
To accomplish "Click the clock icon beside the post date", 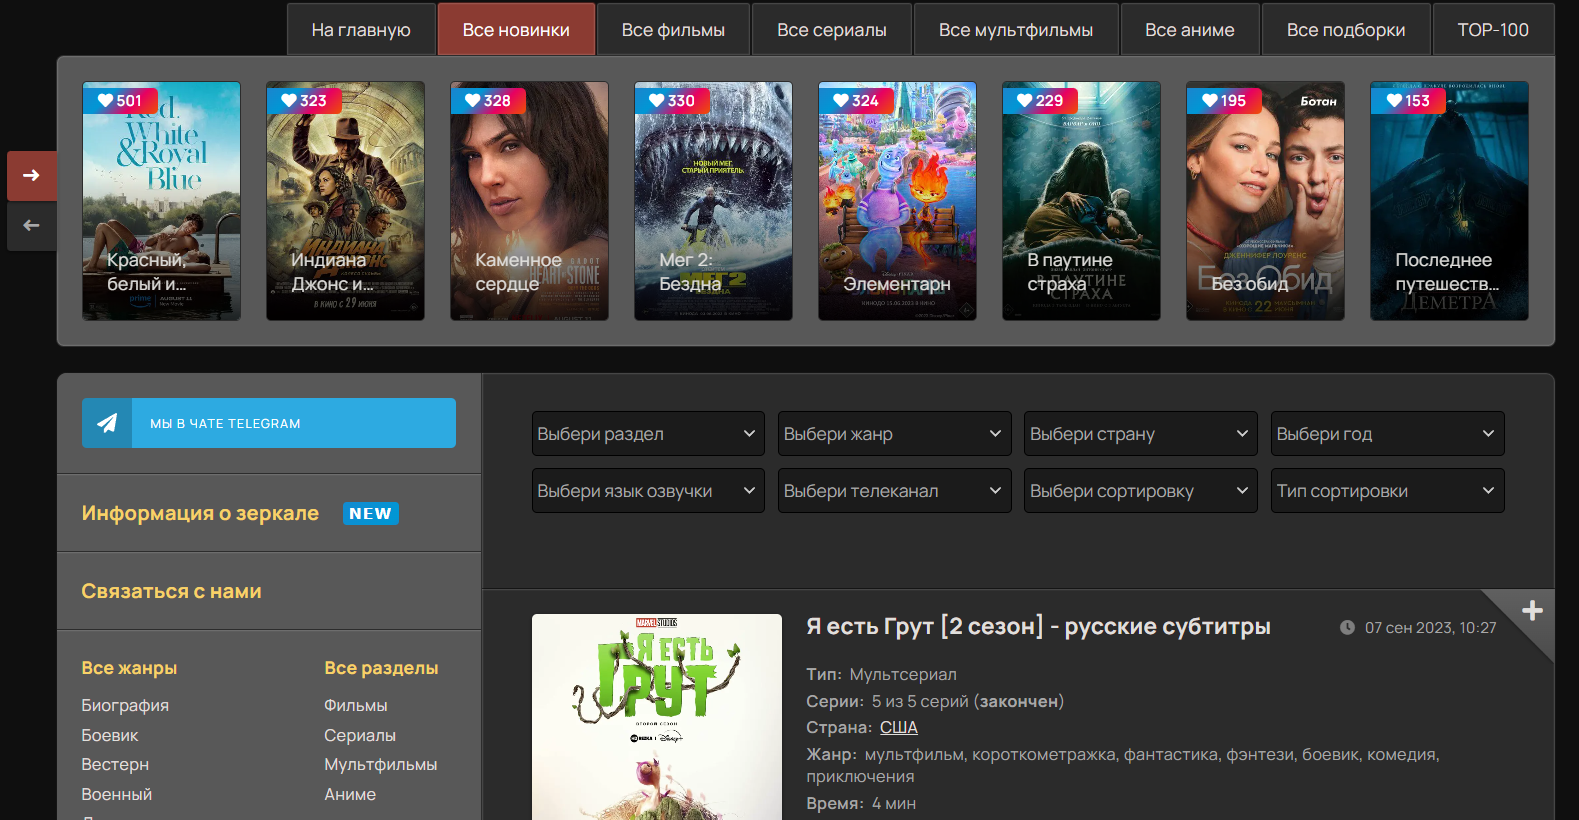I will click(1347, 628).
